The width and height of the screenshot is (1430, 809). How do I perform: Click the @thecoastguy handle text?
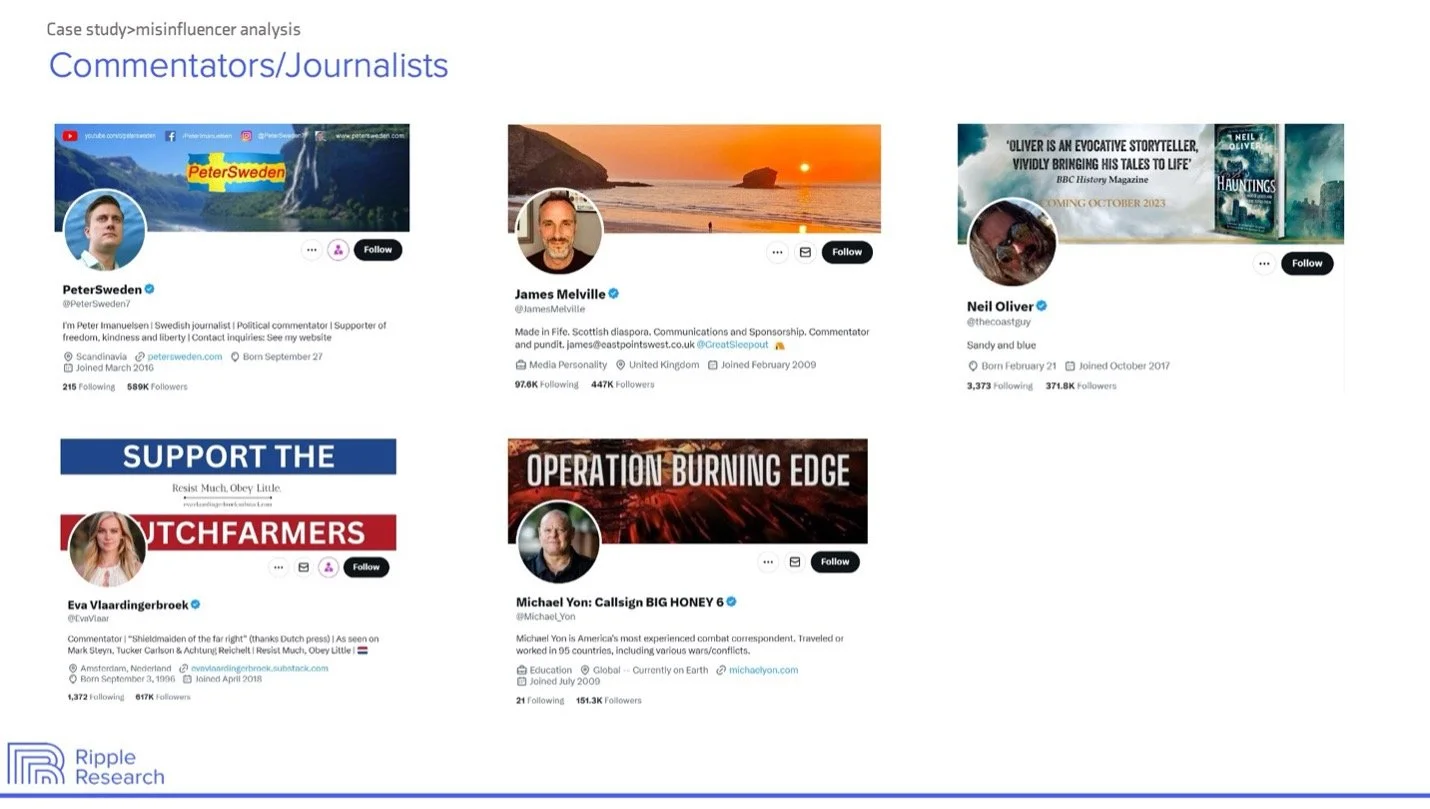click(999, 322)
